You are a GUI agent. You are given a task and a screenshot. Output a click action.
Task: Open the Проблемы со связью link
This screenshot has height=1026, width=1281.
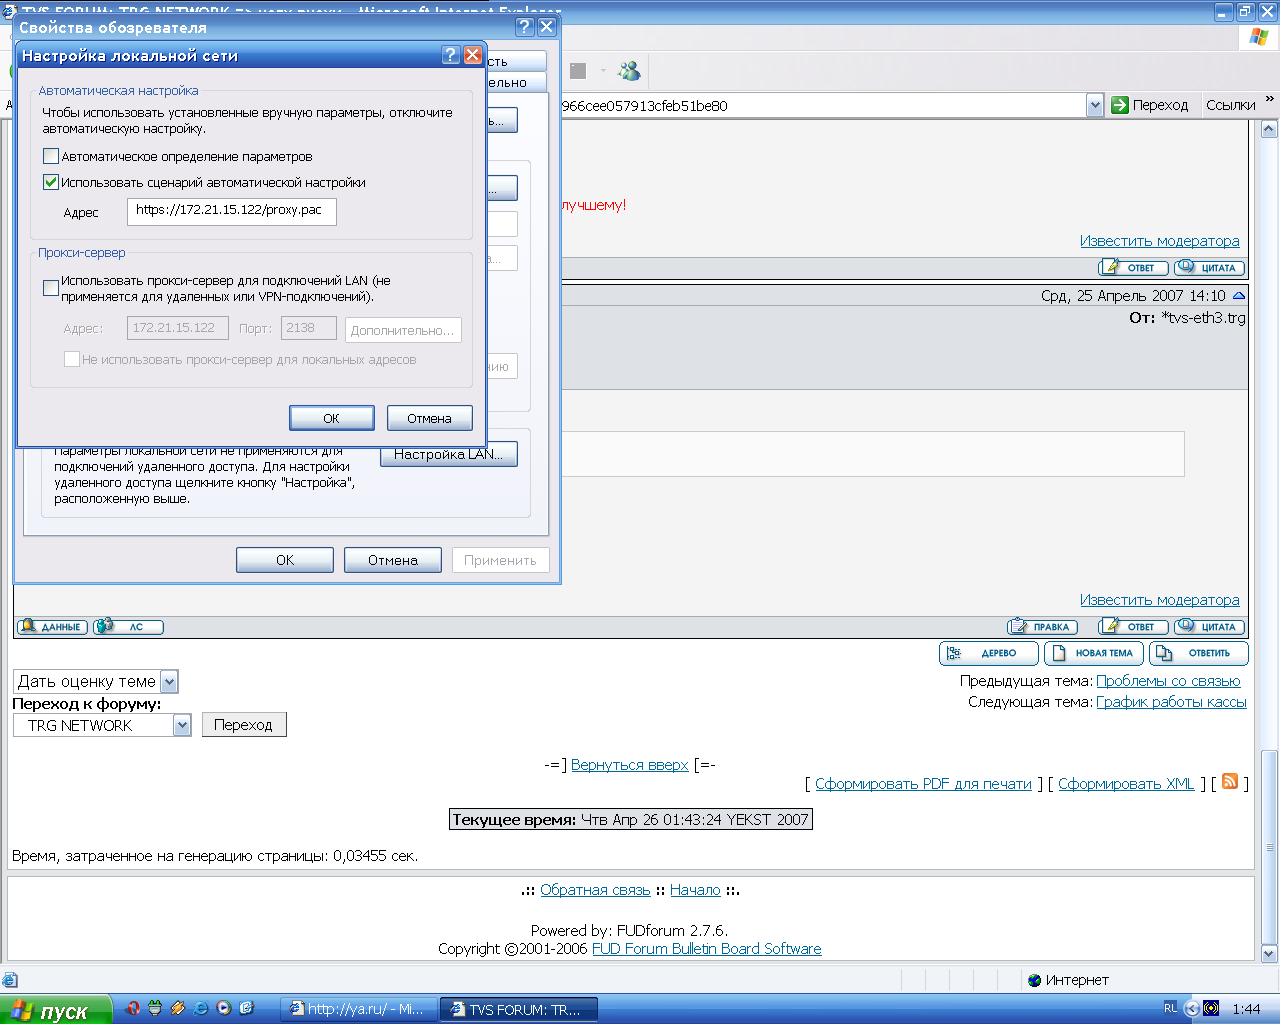coord(1168,681)
